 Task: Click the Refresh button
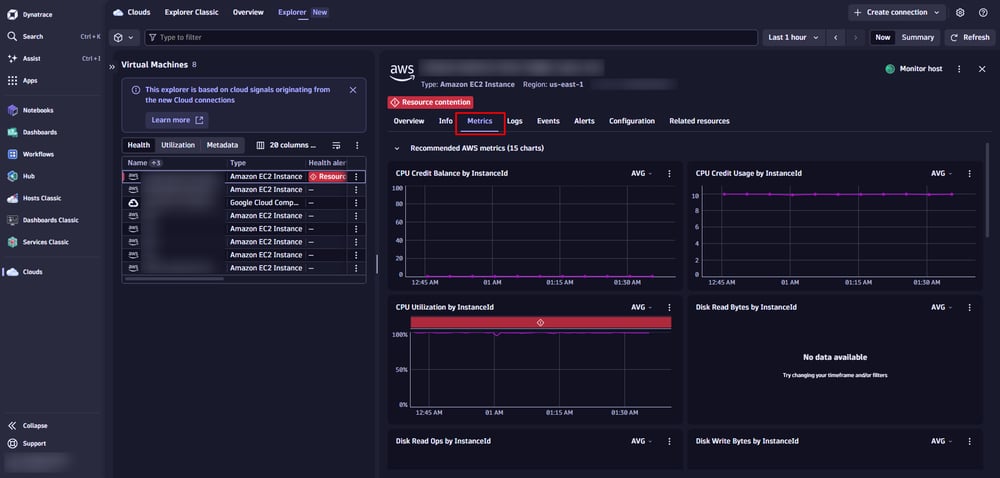pyautogui.click(x=970, y=38)
